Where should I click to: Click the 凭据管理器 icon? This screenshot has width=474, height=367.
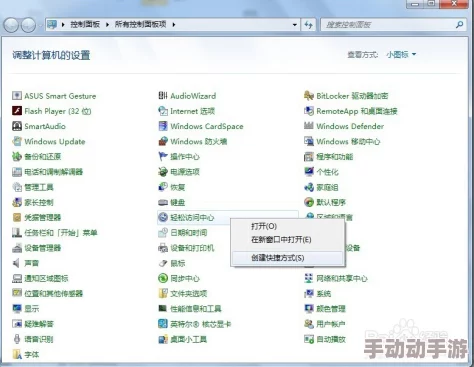click(17, 217)
